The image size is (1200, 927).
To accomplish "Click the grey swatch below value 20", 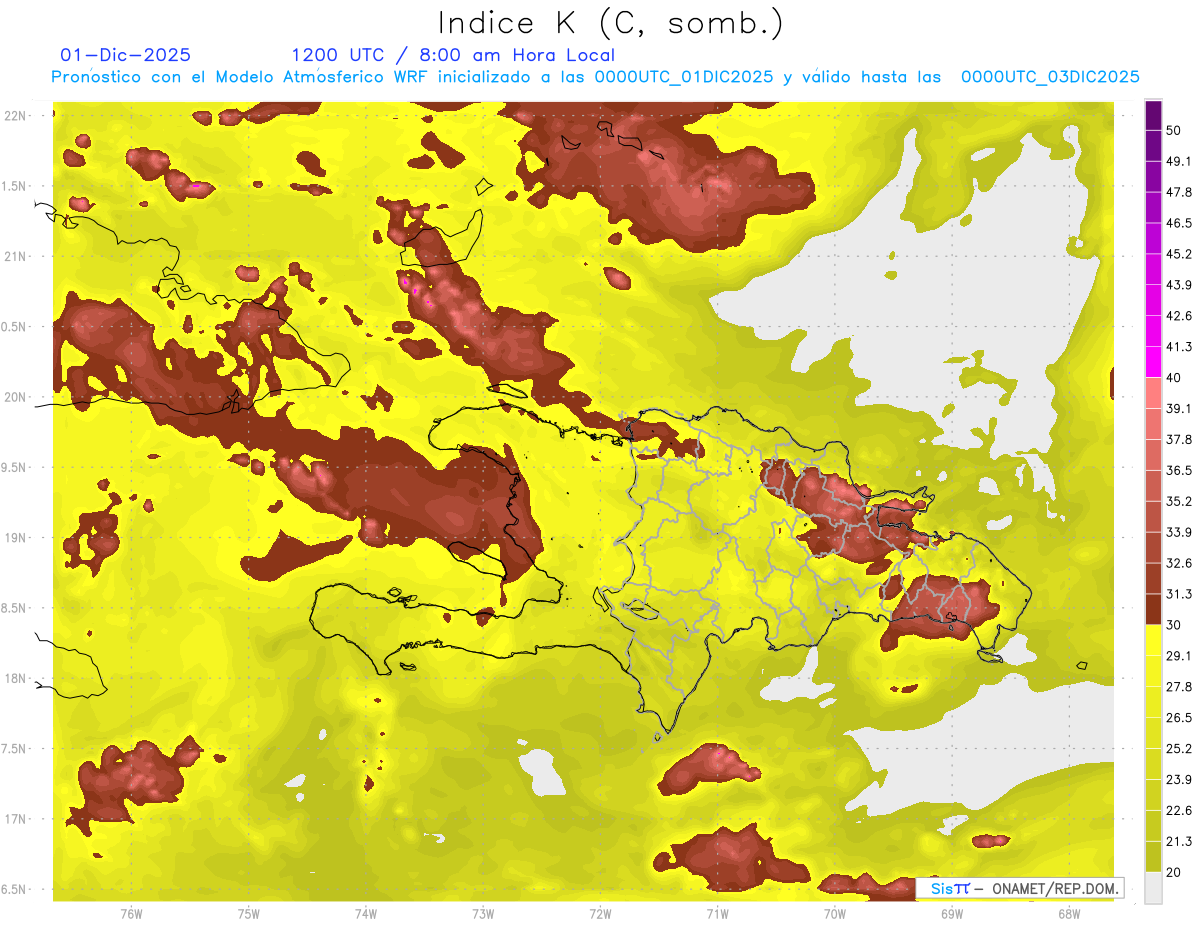I will click(1153, 887).
